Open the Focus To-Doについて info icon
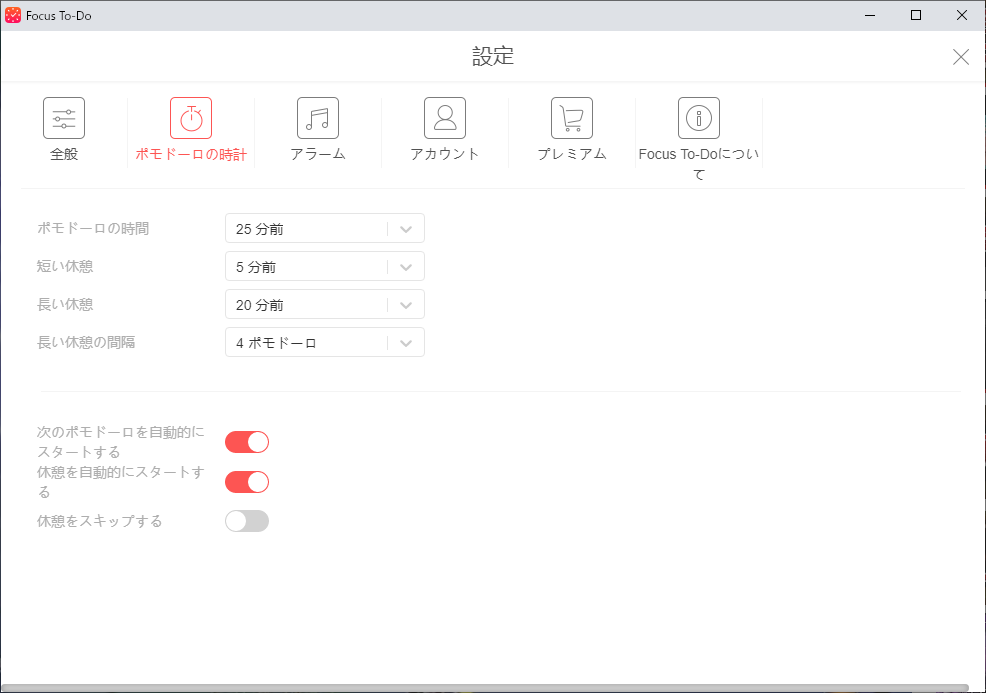The image size is (986, 693). coord(699,118)
